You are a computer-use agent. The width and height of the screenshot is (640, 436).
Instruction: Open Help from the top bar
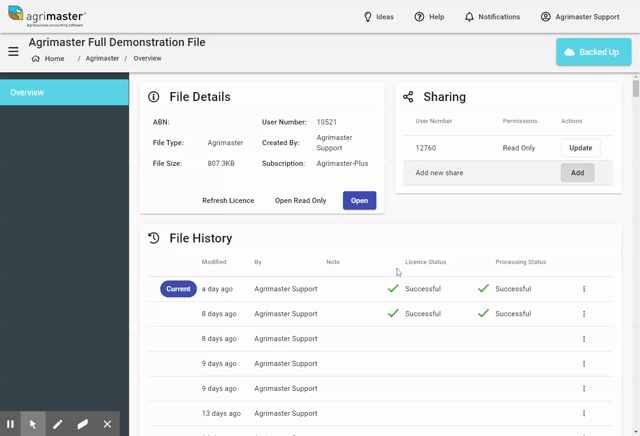[x=429, y=17]
